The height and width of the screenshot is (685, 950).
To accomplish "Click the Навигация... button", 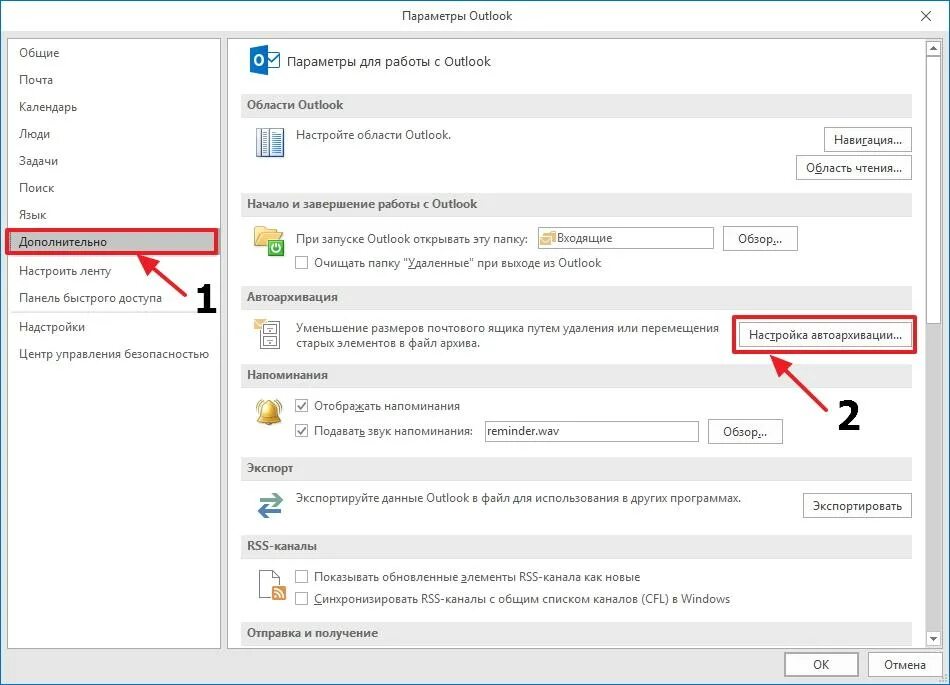I will [868, 140].
